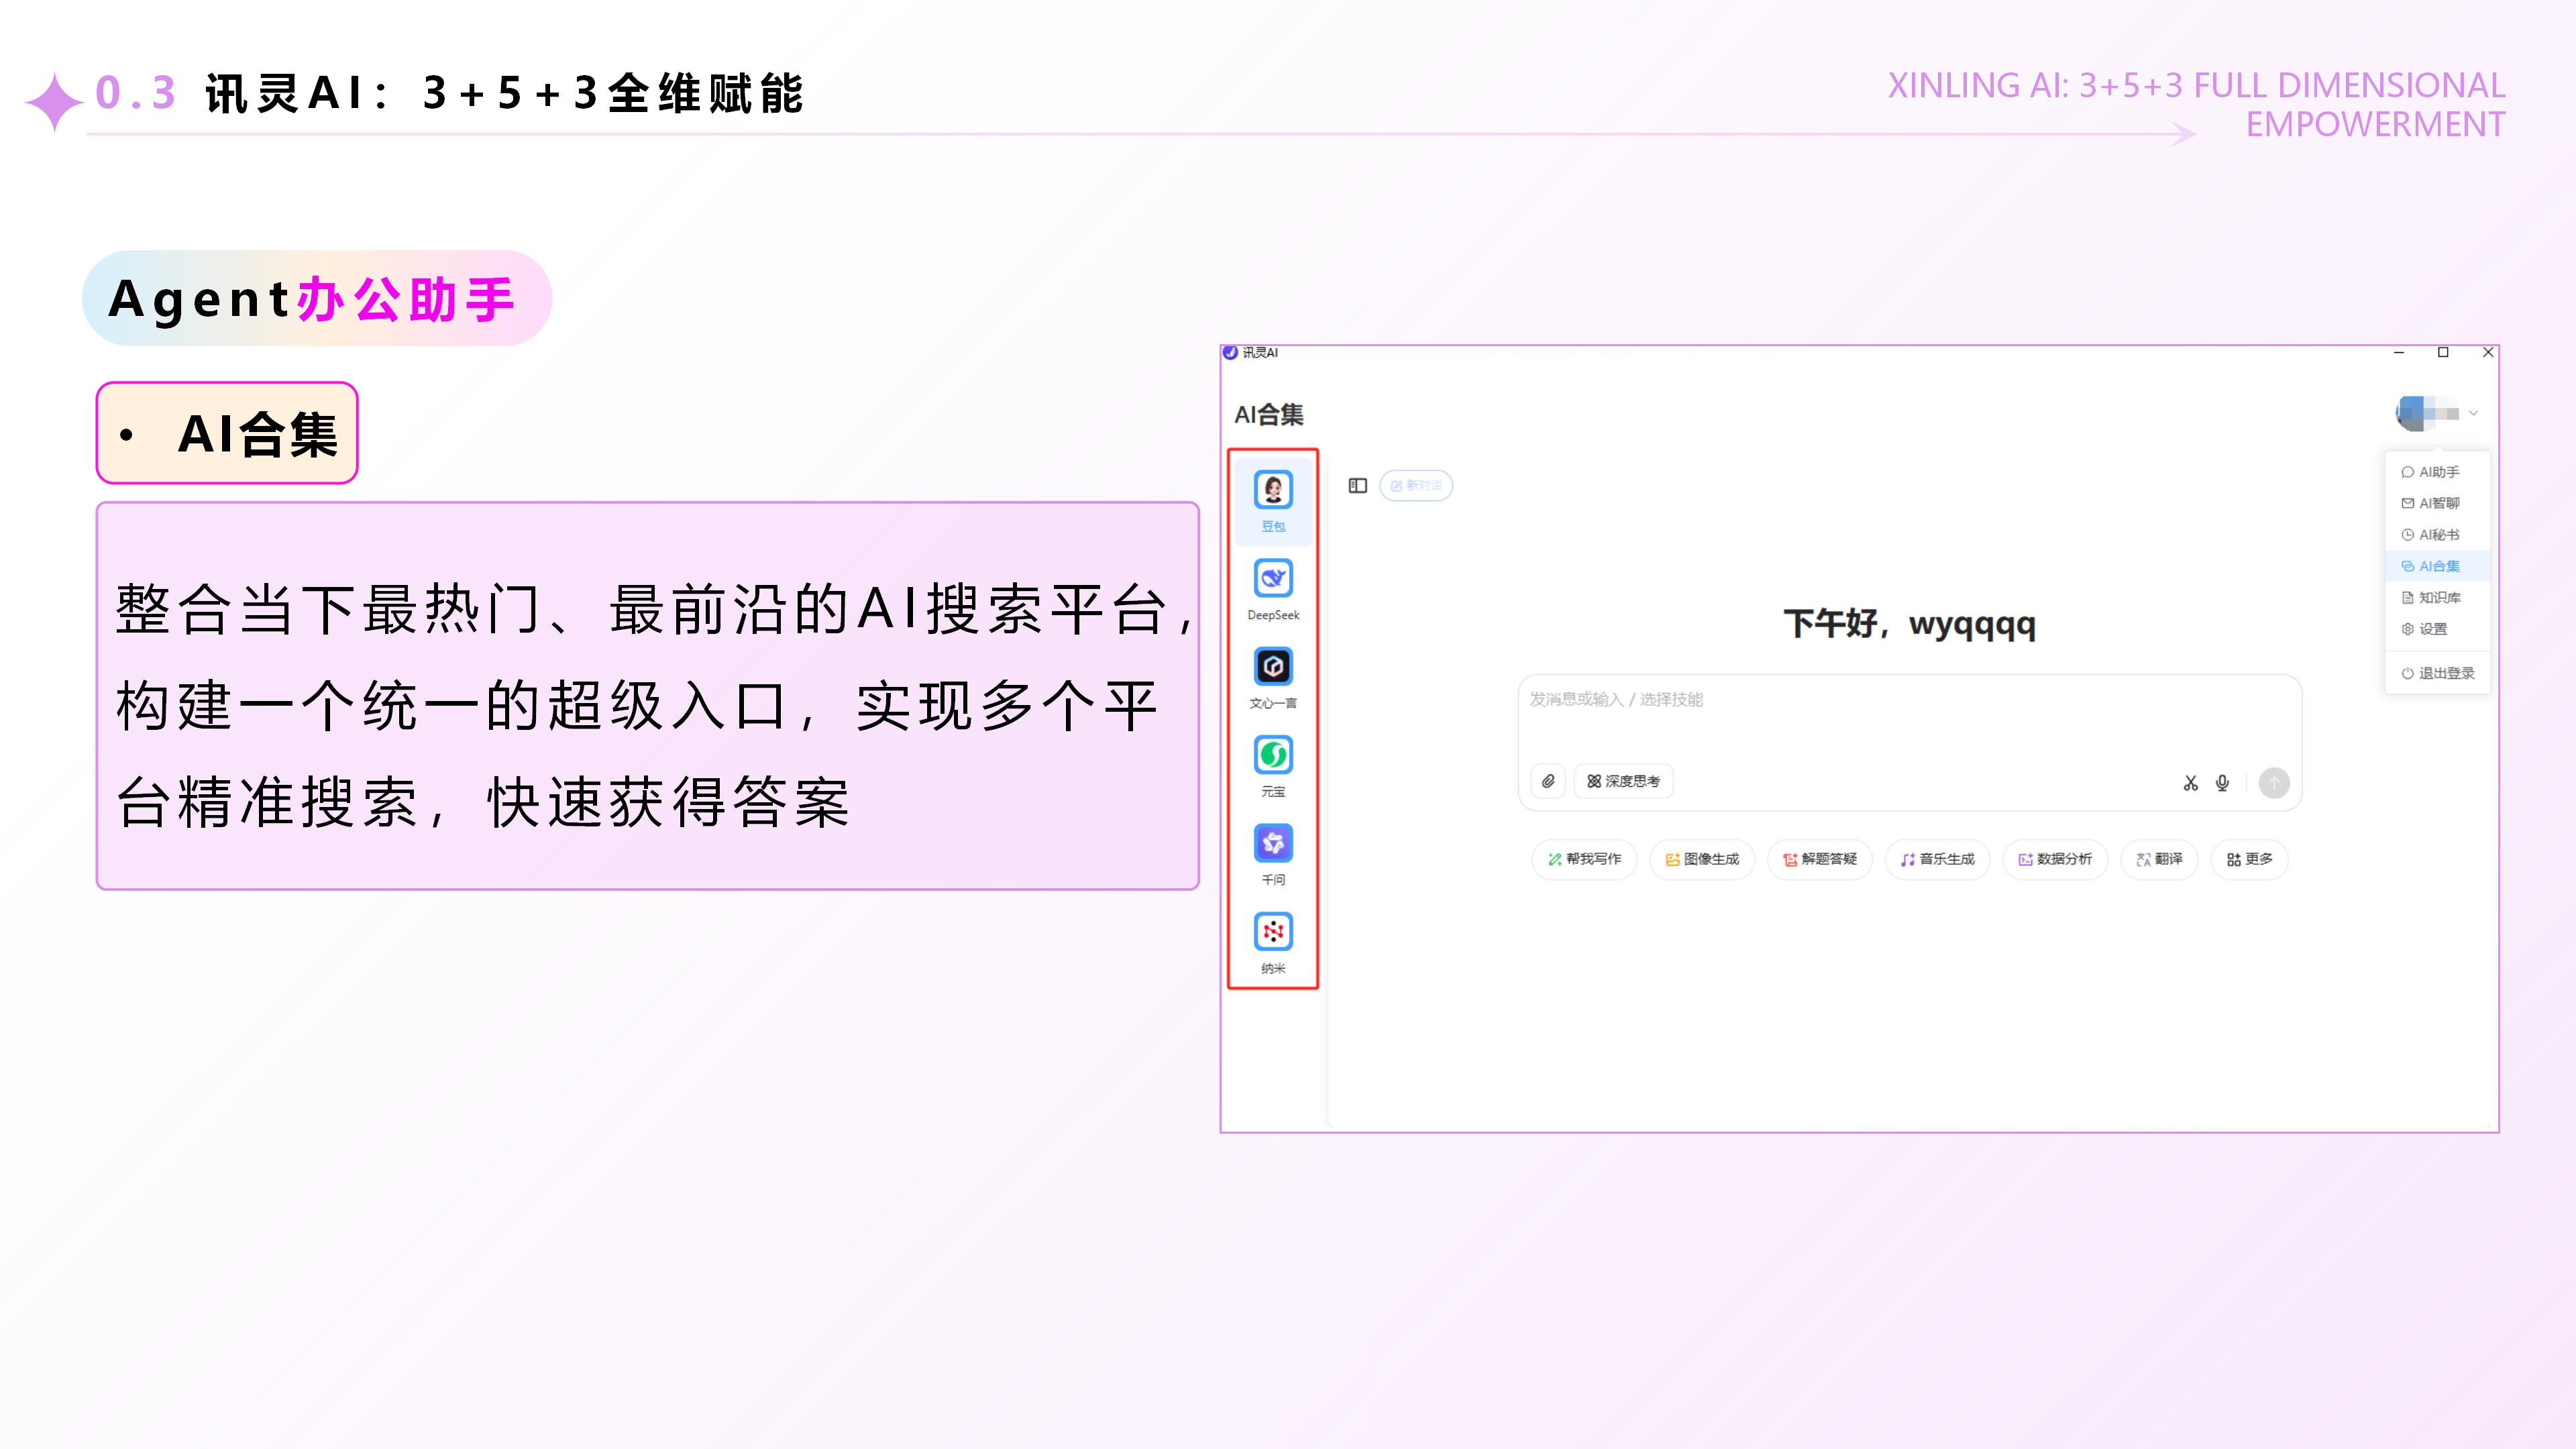The width and height of the screenshot is (2576, 1449).
Task: Click the scissors screenshot icon
Action: 2190,783
